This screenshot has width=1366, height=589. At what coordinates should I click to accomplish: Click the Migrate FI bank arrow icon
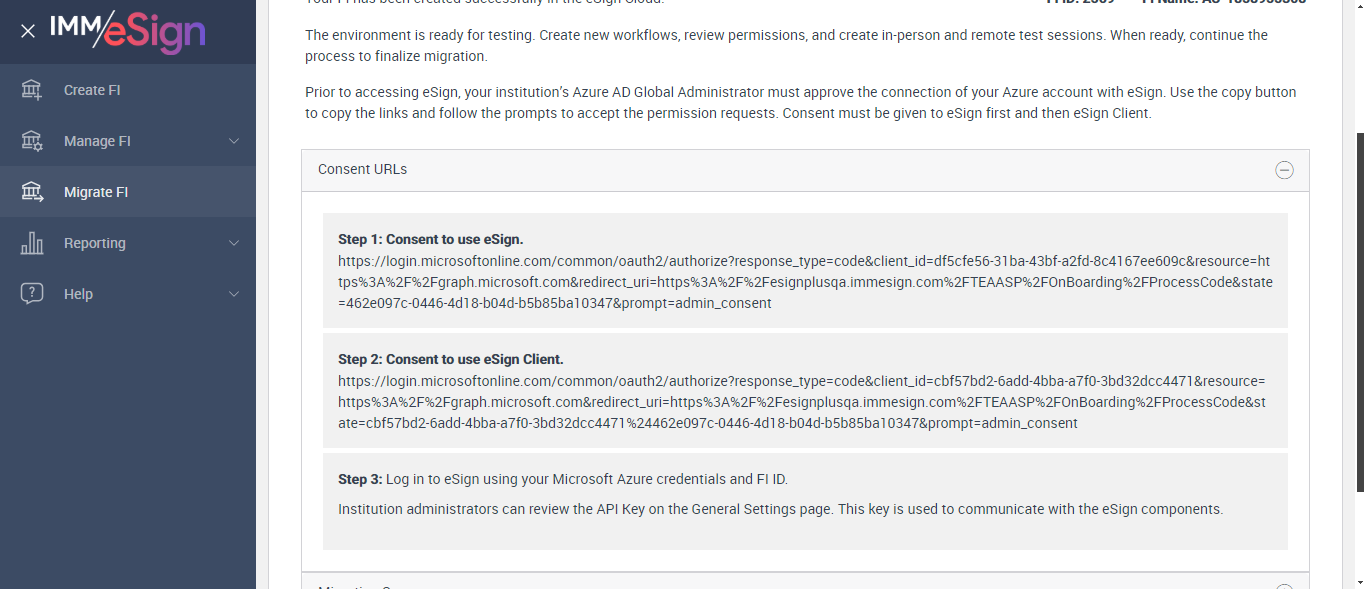coord(32,192)
